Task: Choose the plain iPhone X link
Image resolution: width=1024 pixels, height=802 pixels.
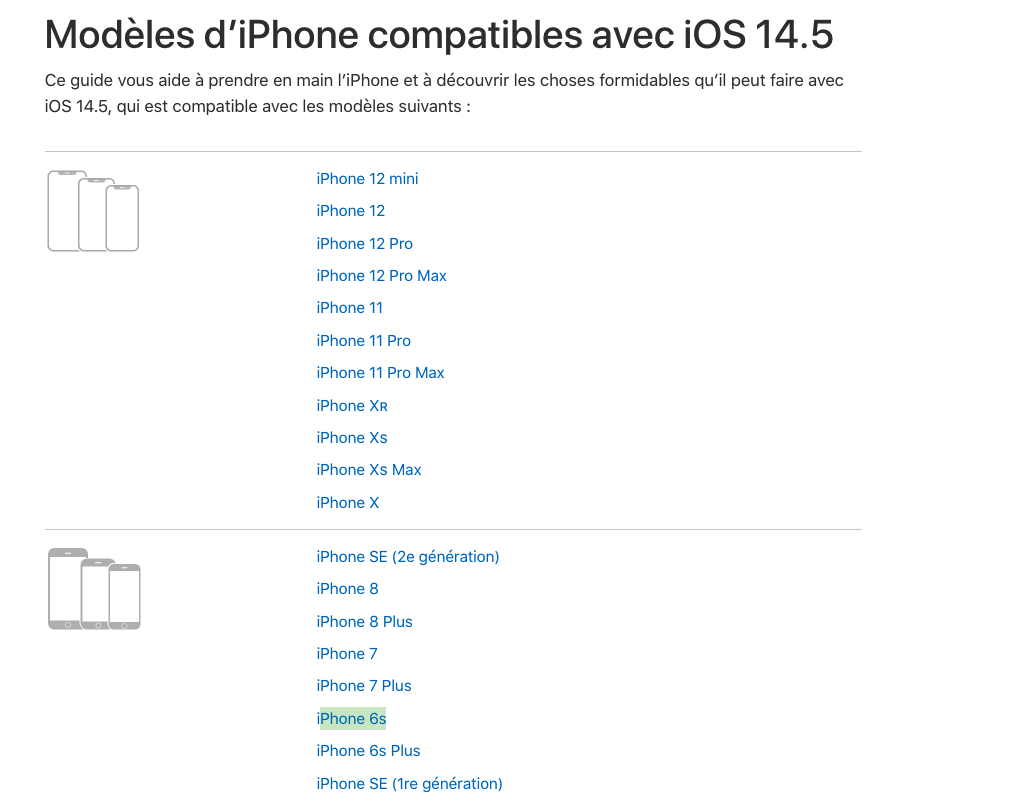Action: coord(347,503)
